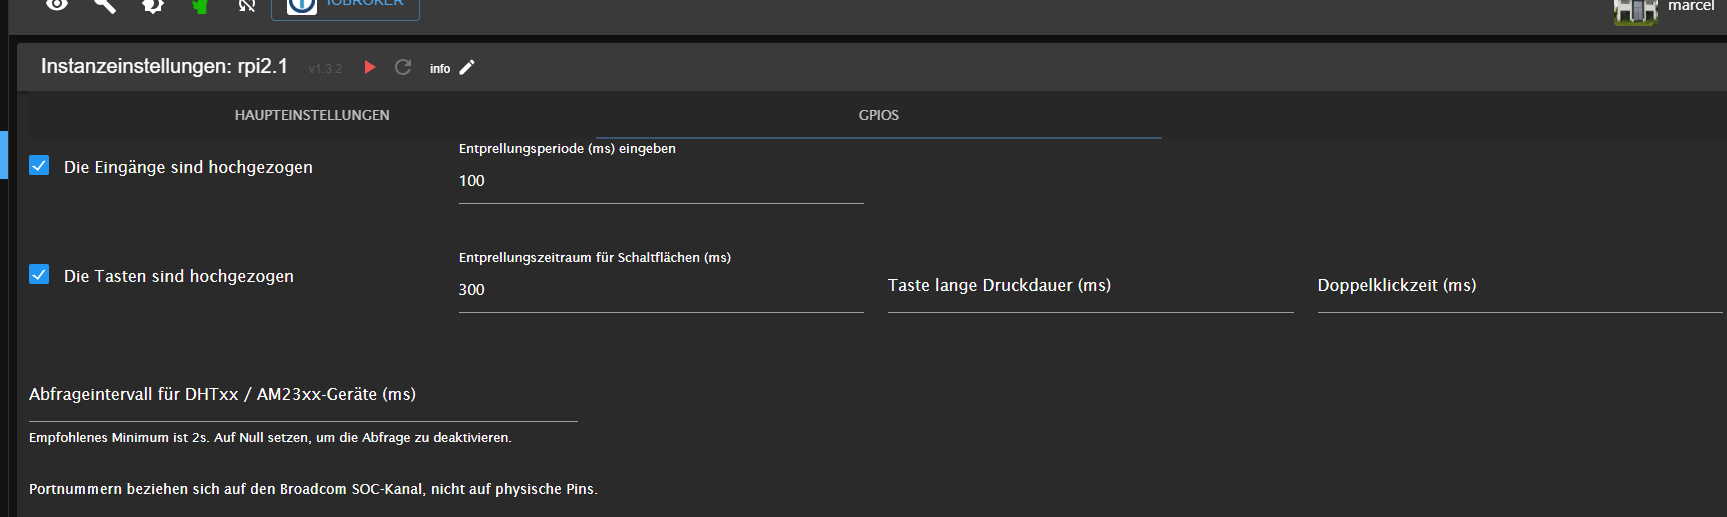Restart instance using the reload icon
This screenshot has height=517, width=1727.
tap(403, 67)
